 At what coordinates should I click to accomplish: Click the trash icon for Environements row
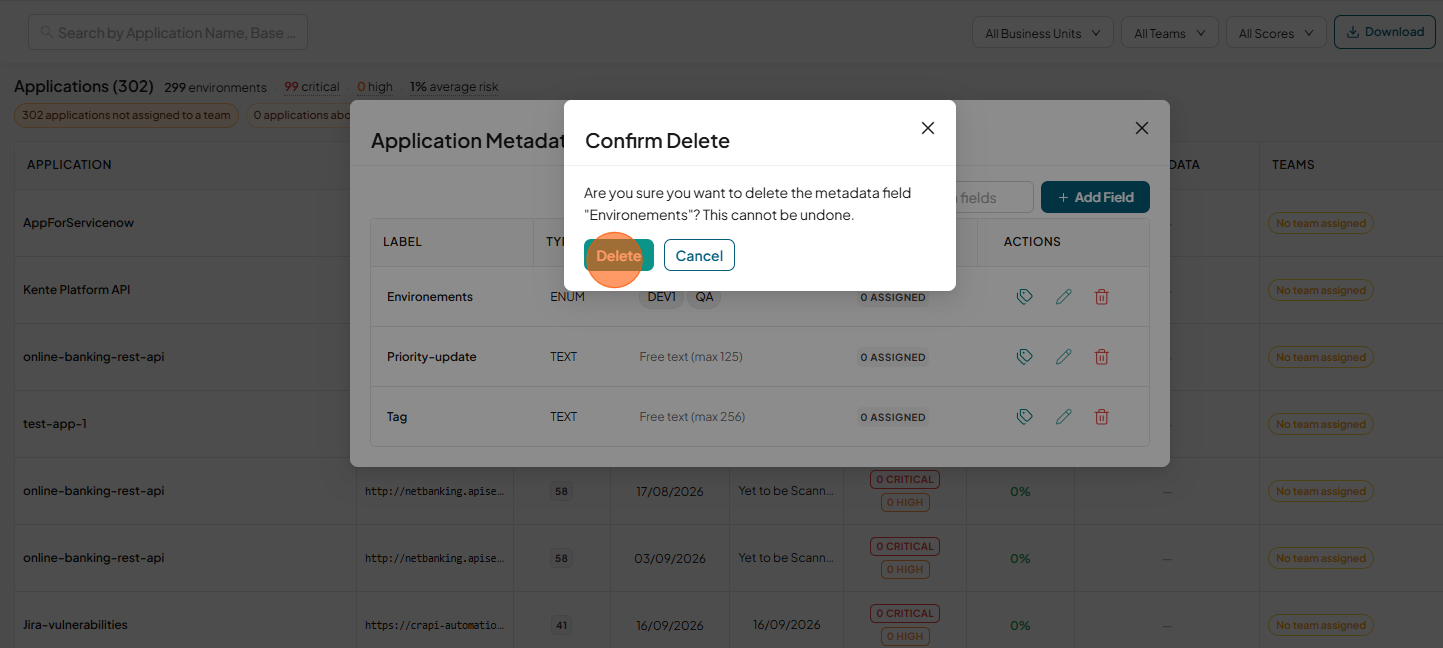1101,297
